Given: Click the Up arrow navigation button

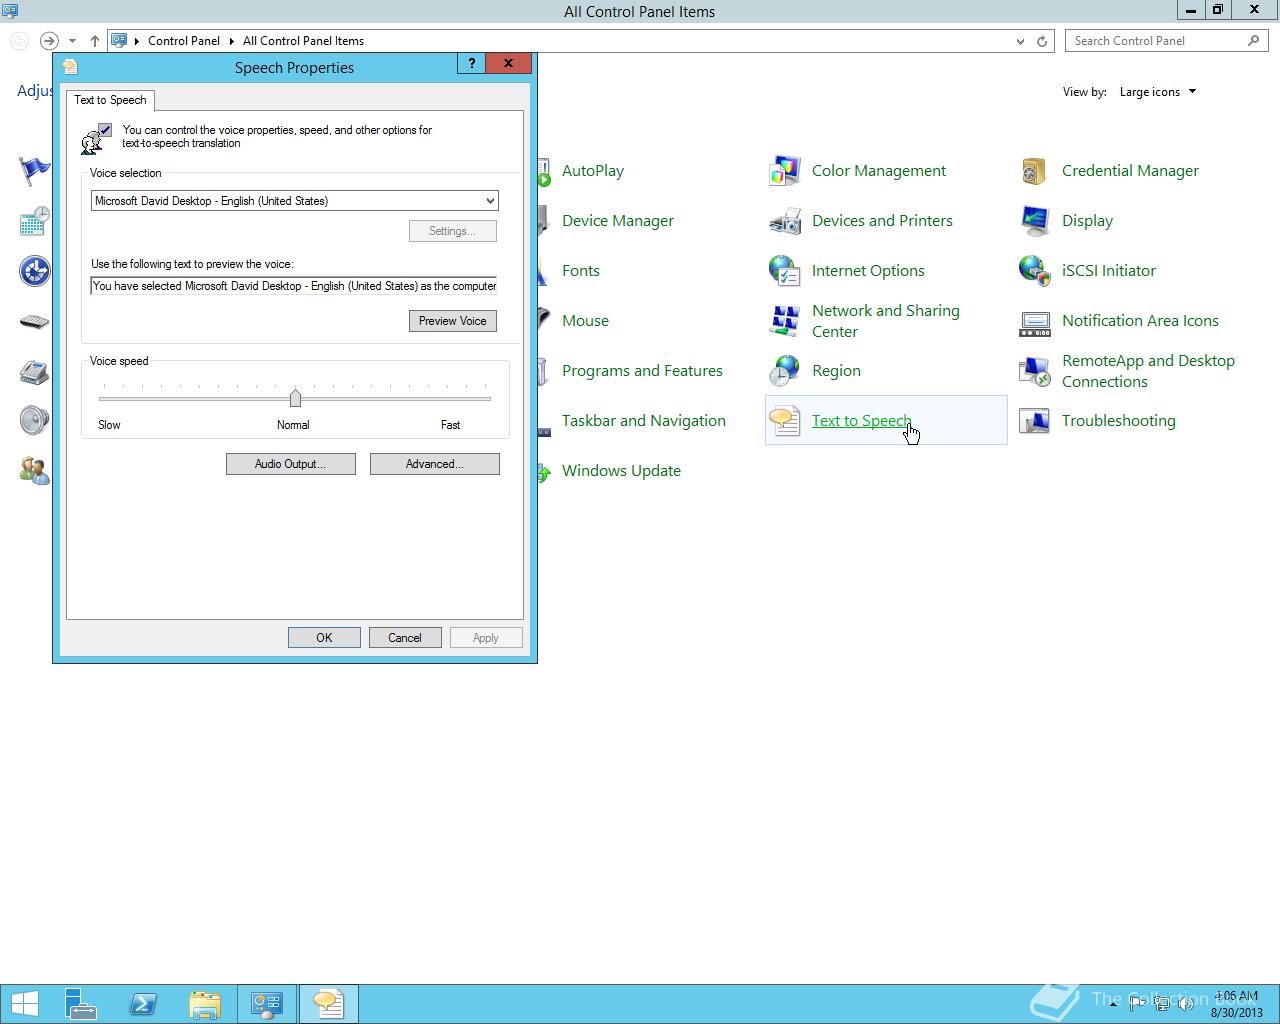Looking at the screenshot, I should click(x=95, y=41).
